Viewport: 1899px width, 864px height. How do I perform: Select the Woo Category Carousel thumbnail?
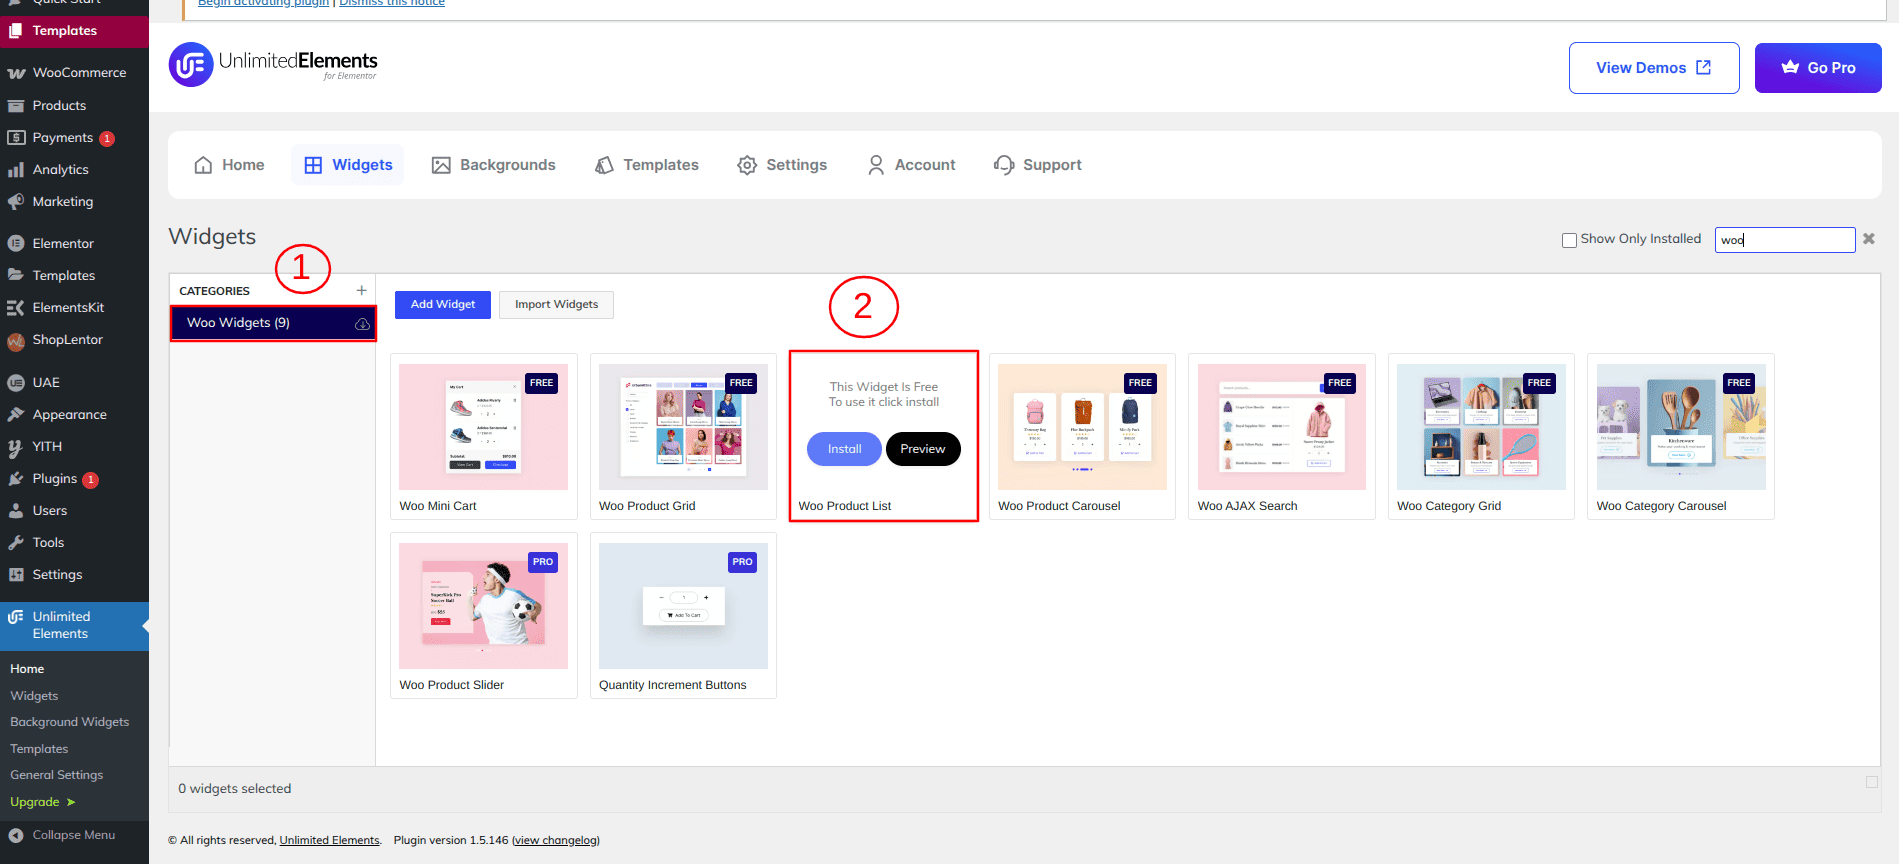1681,427
